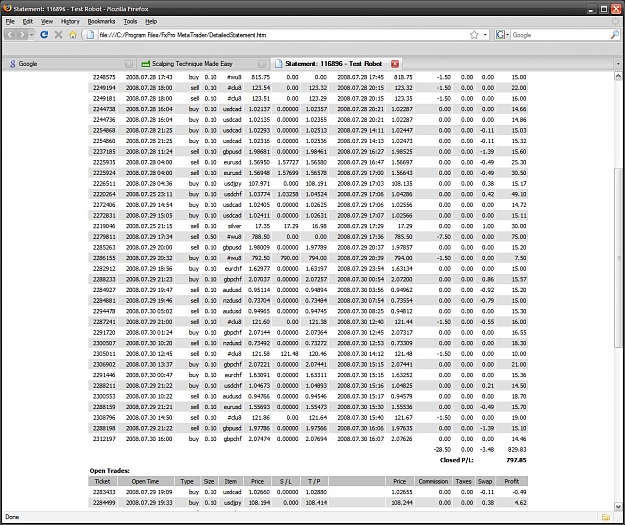Open the Bookmarks menu

pyautogui.click(x=101, y=22)
